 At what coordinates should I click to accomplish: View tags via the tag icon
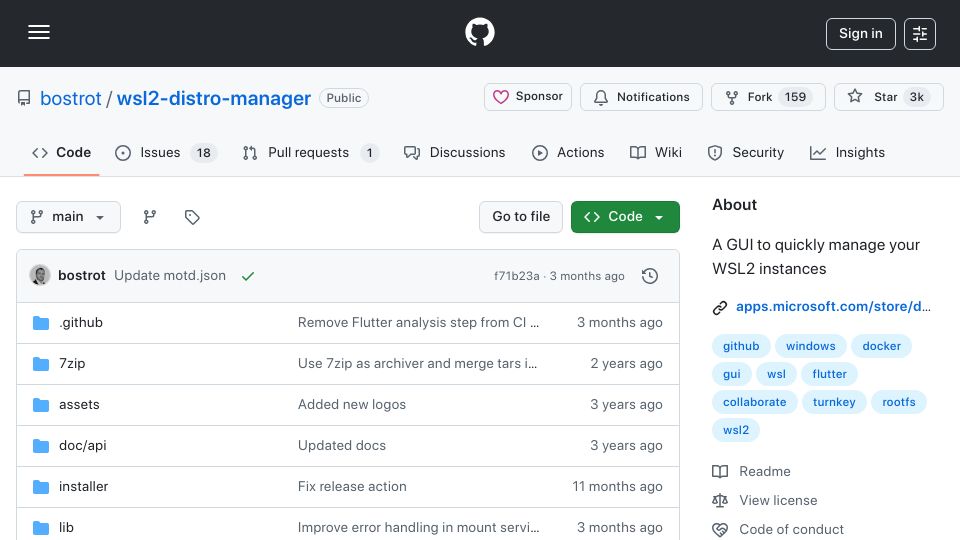point(192,217)
